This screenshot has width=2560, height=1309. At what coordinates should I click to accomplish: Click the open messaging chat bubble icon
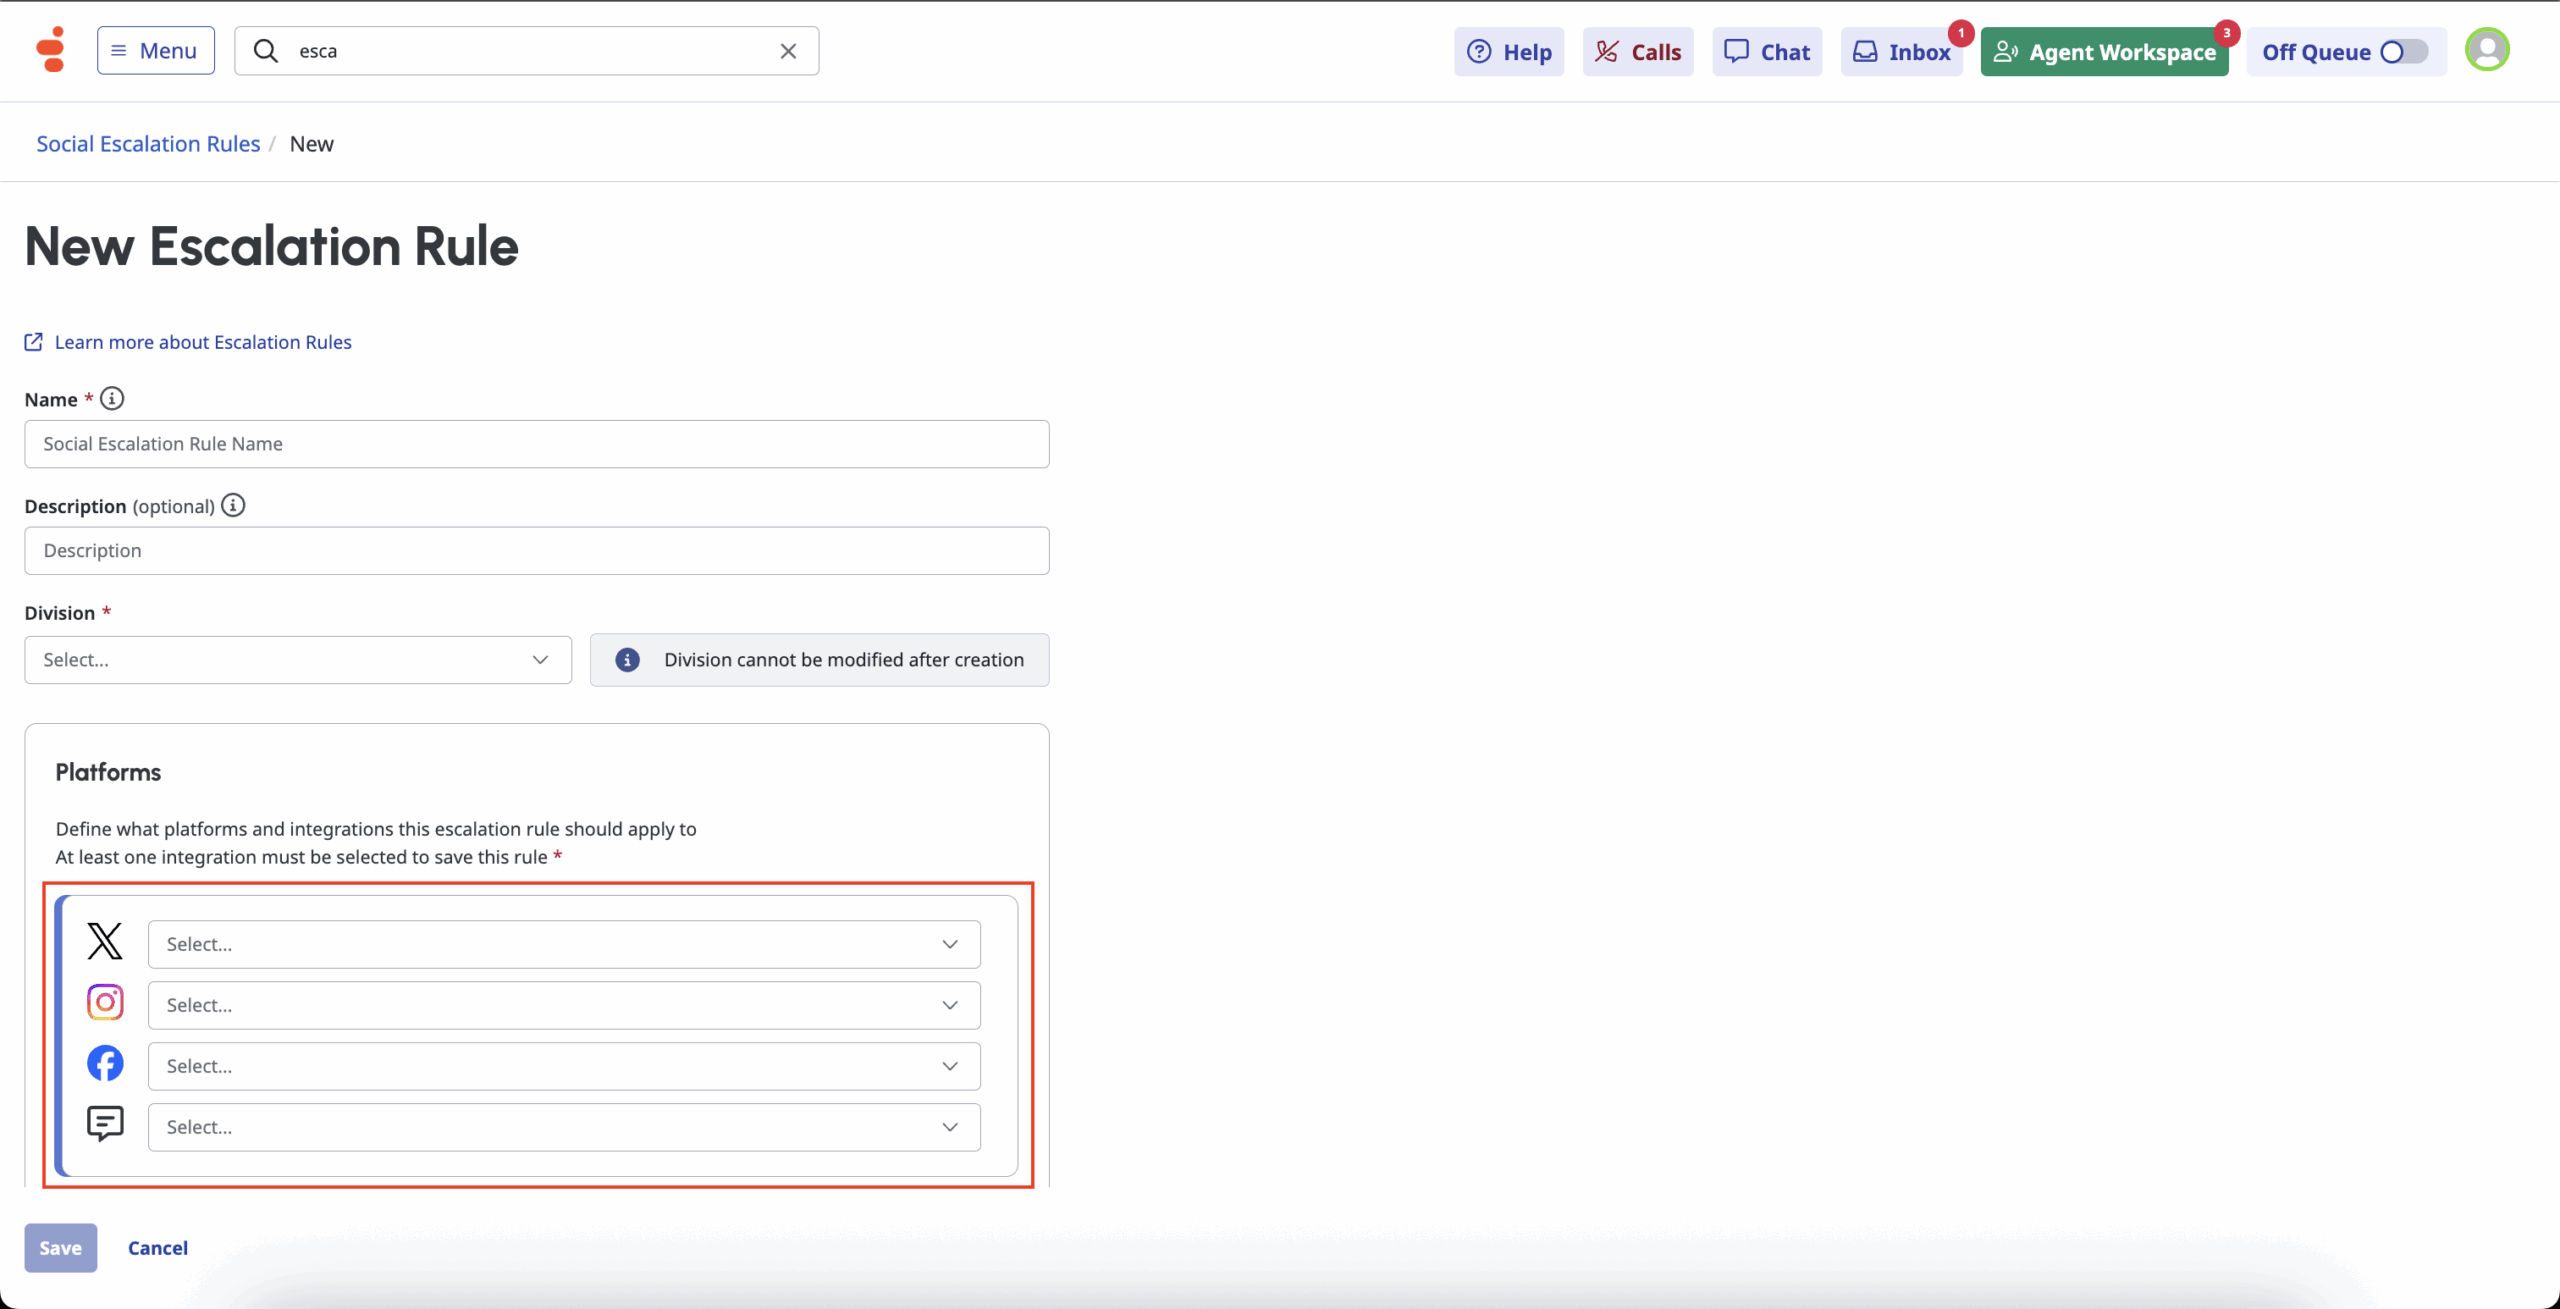(105, 1124)
